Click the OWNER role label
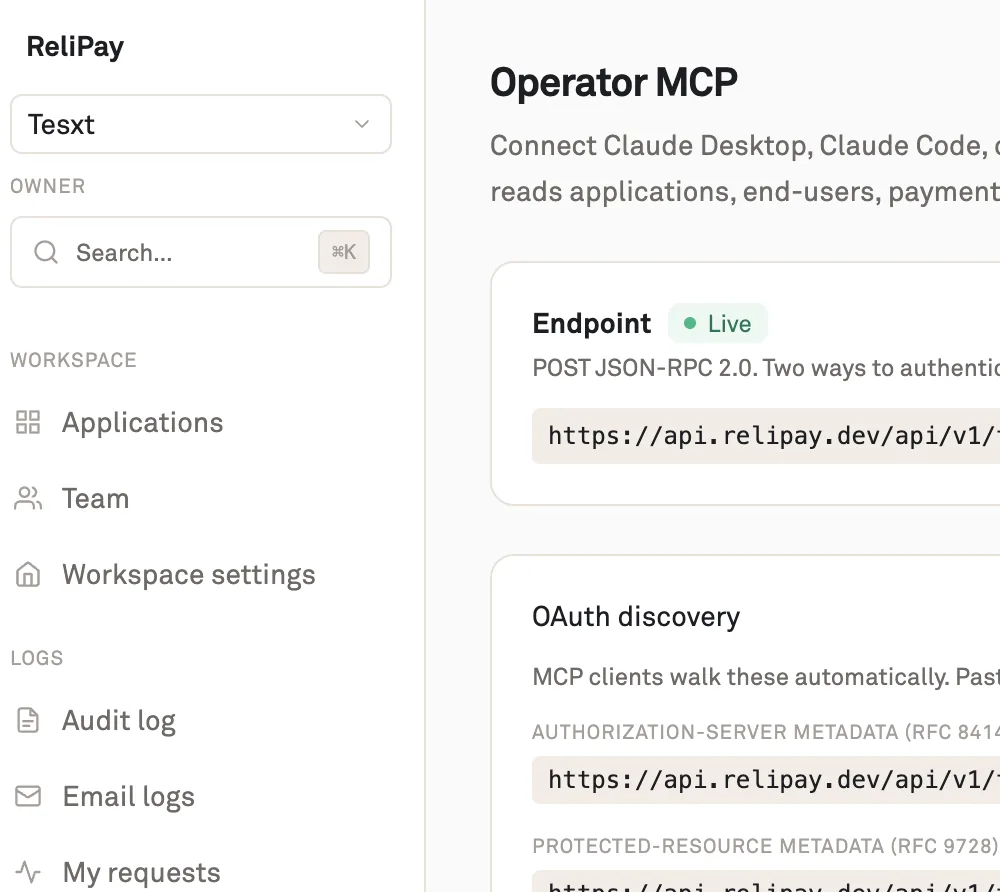The height and width of the screenshot is (892, 1000). click(48, 186)
